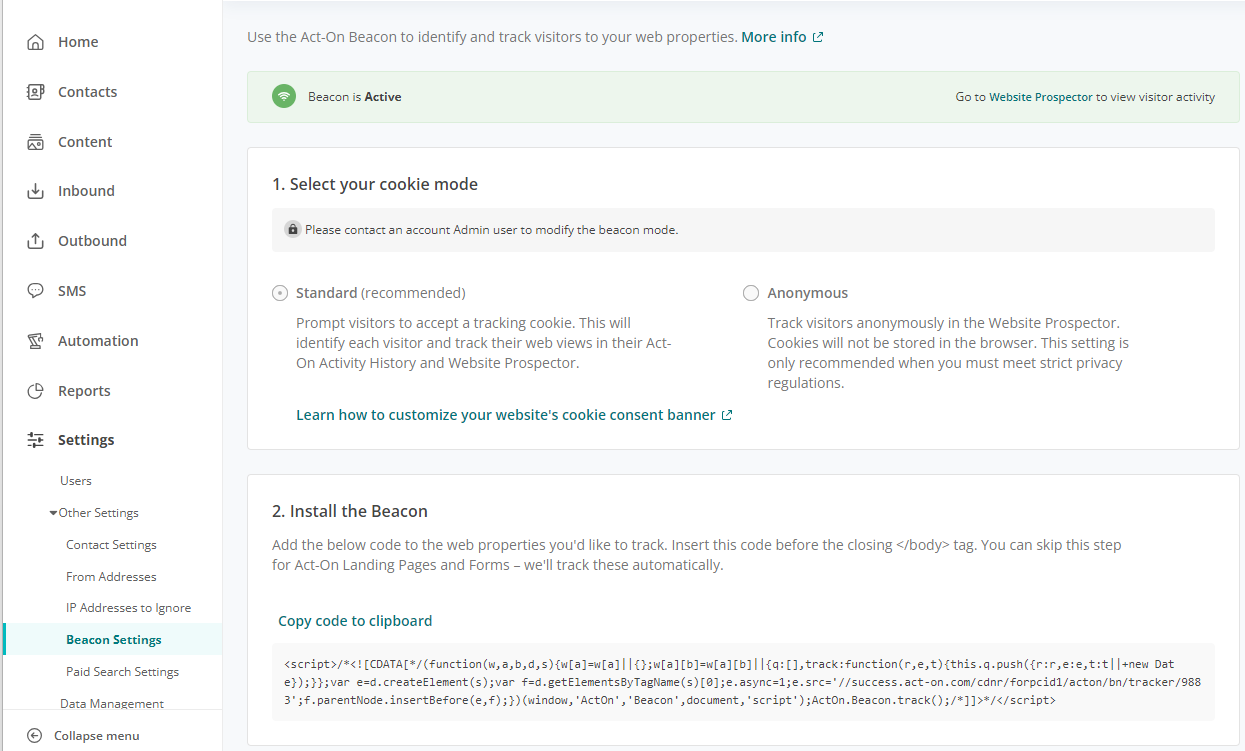
Task: Collapse the Other Settings tree arrow
Action: tap(53, 513)
